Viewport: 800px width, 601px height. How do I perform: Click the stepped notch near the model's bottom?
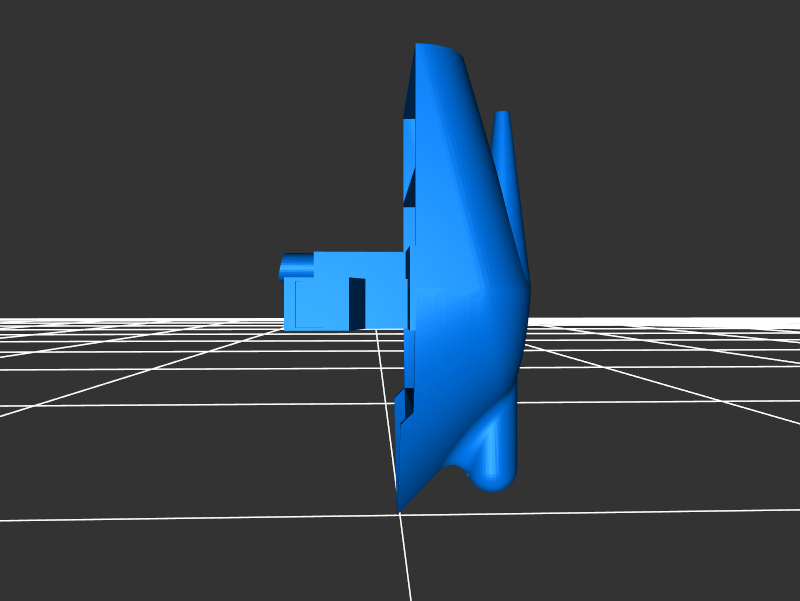point(404,408)
